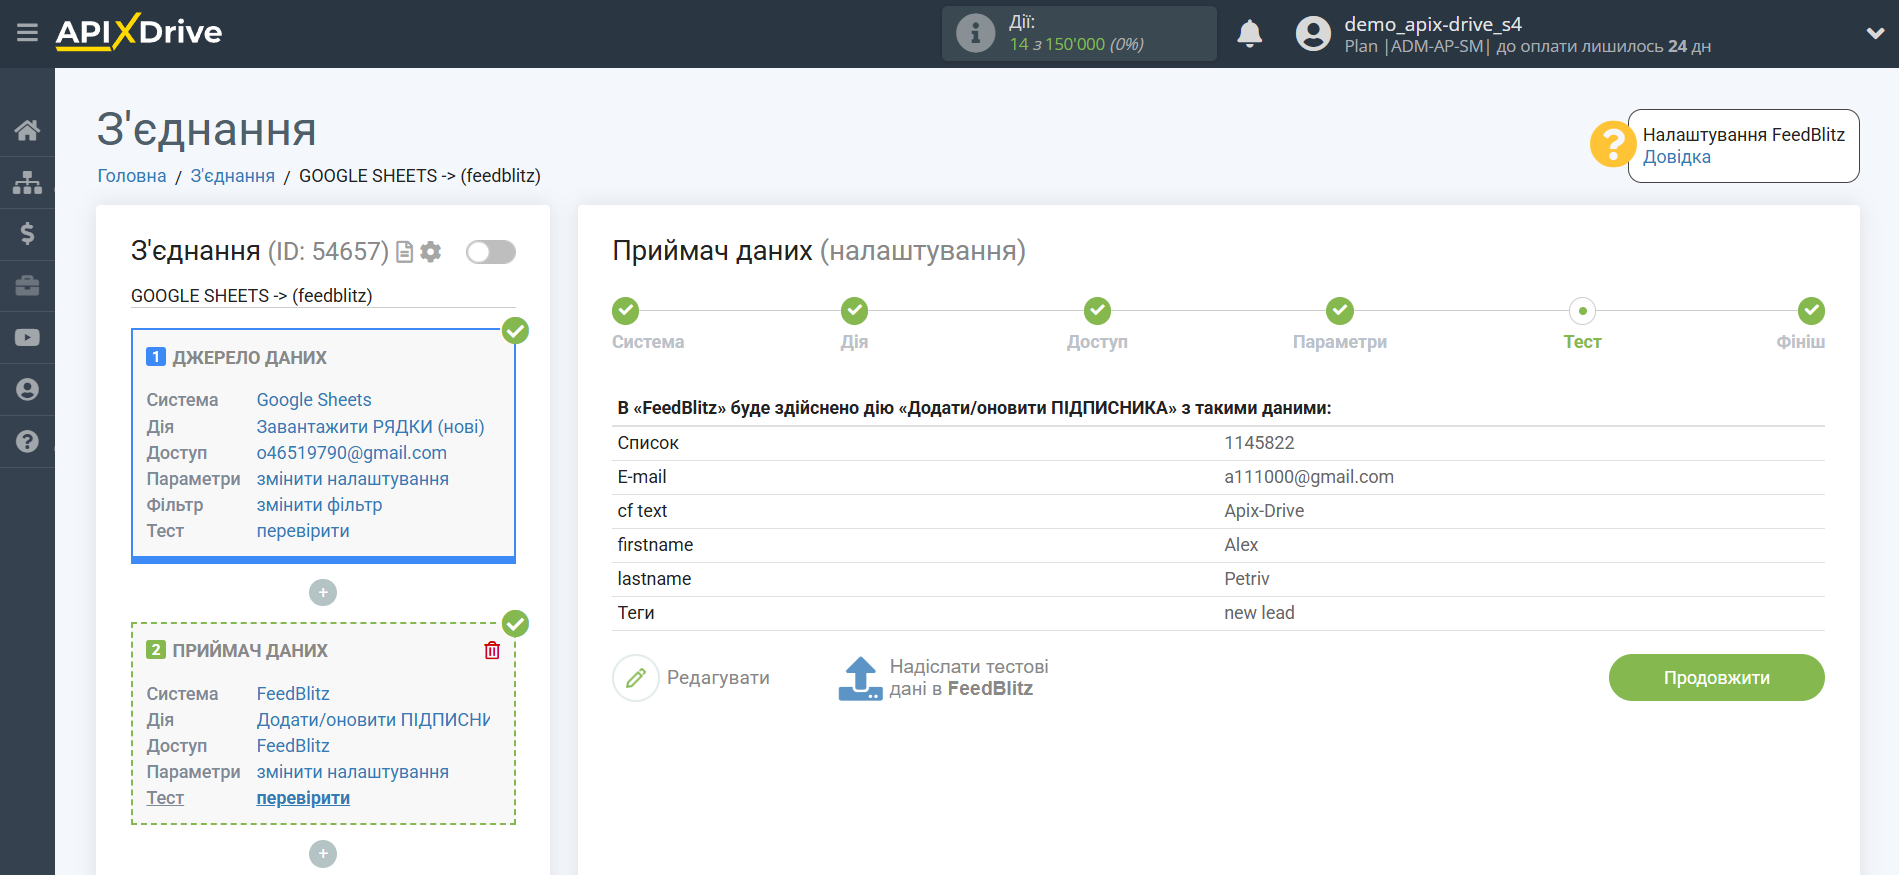This screenshot has width=1899, height=875.
Task: Open the notifications bell
Action: [x=1249, y=33]
